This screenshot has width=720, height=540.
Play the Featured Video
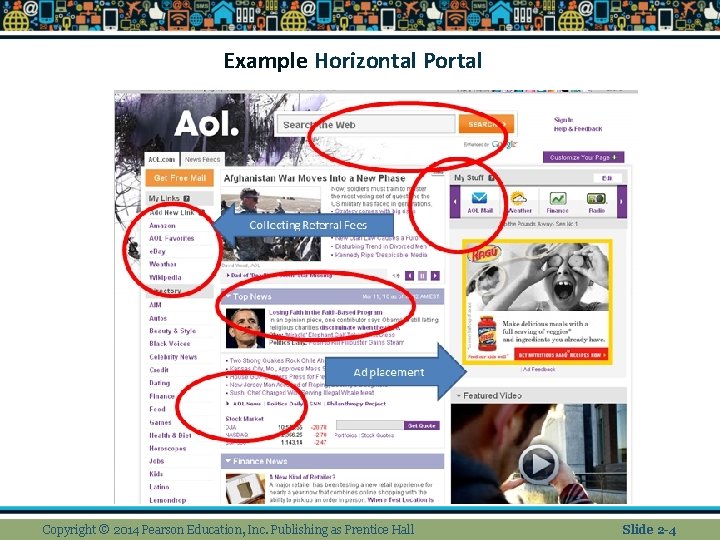tap(538, 464)
